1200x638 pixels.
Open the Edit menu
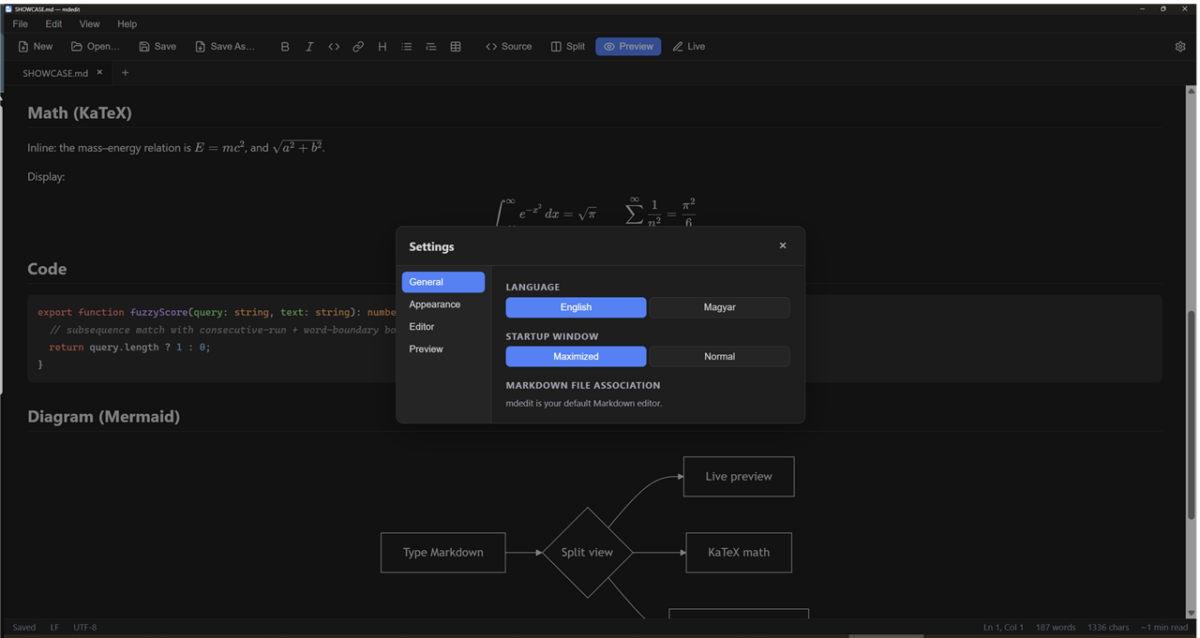[54, 24]
